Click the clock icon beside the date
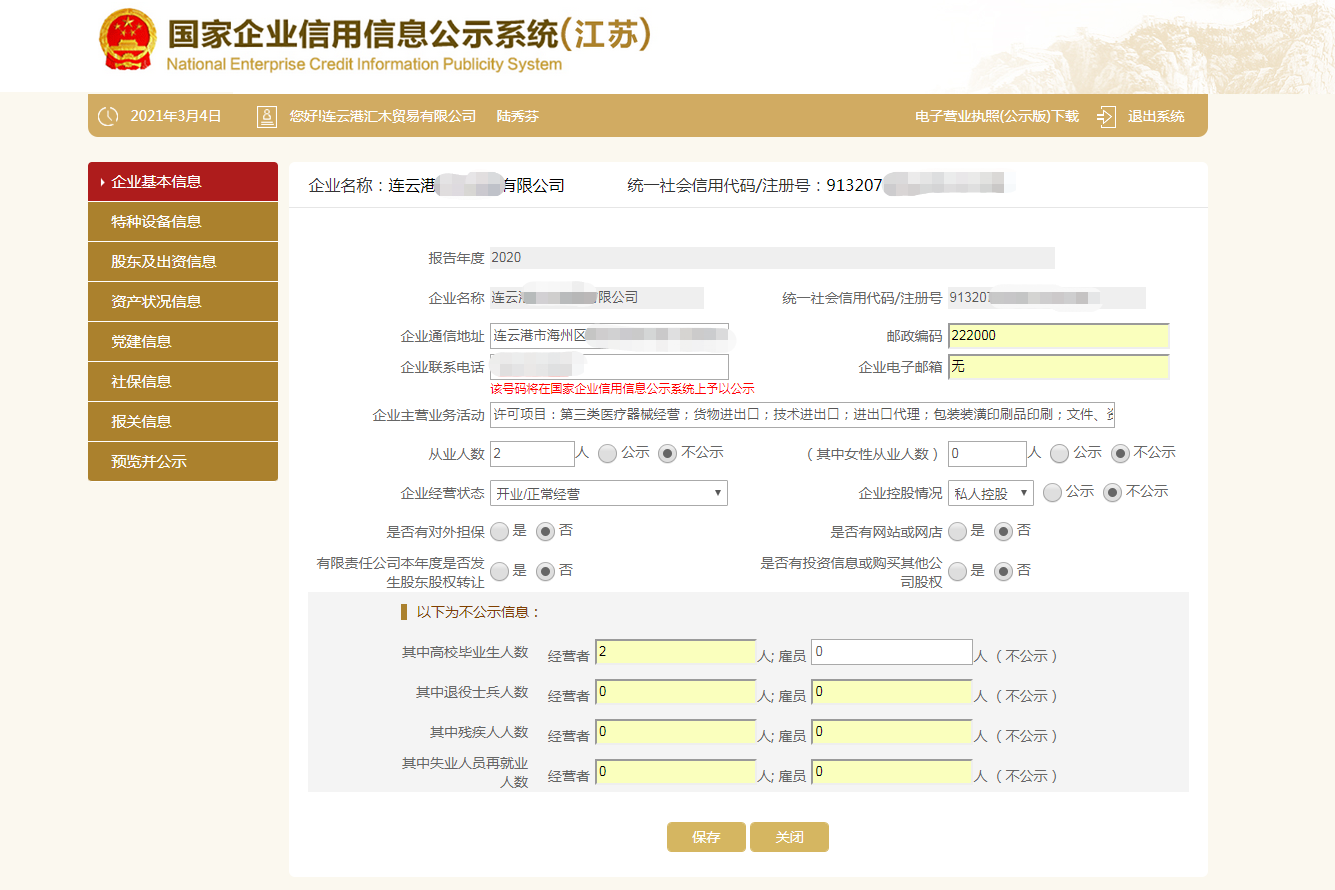Viewport: 1335px width, 890px height. point(108,116)
